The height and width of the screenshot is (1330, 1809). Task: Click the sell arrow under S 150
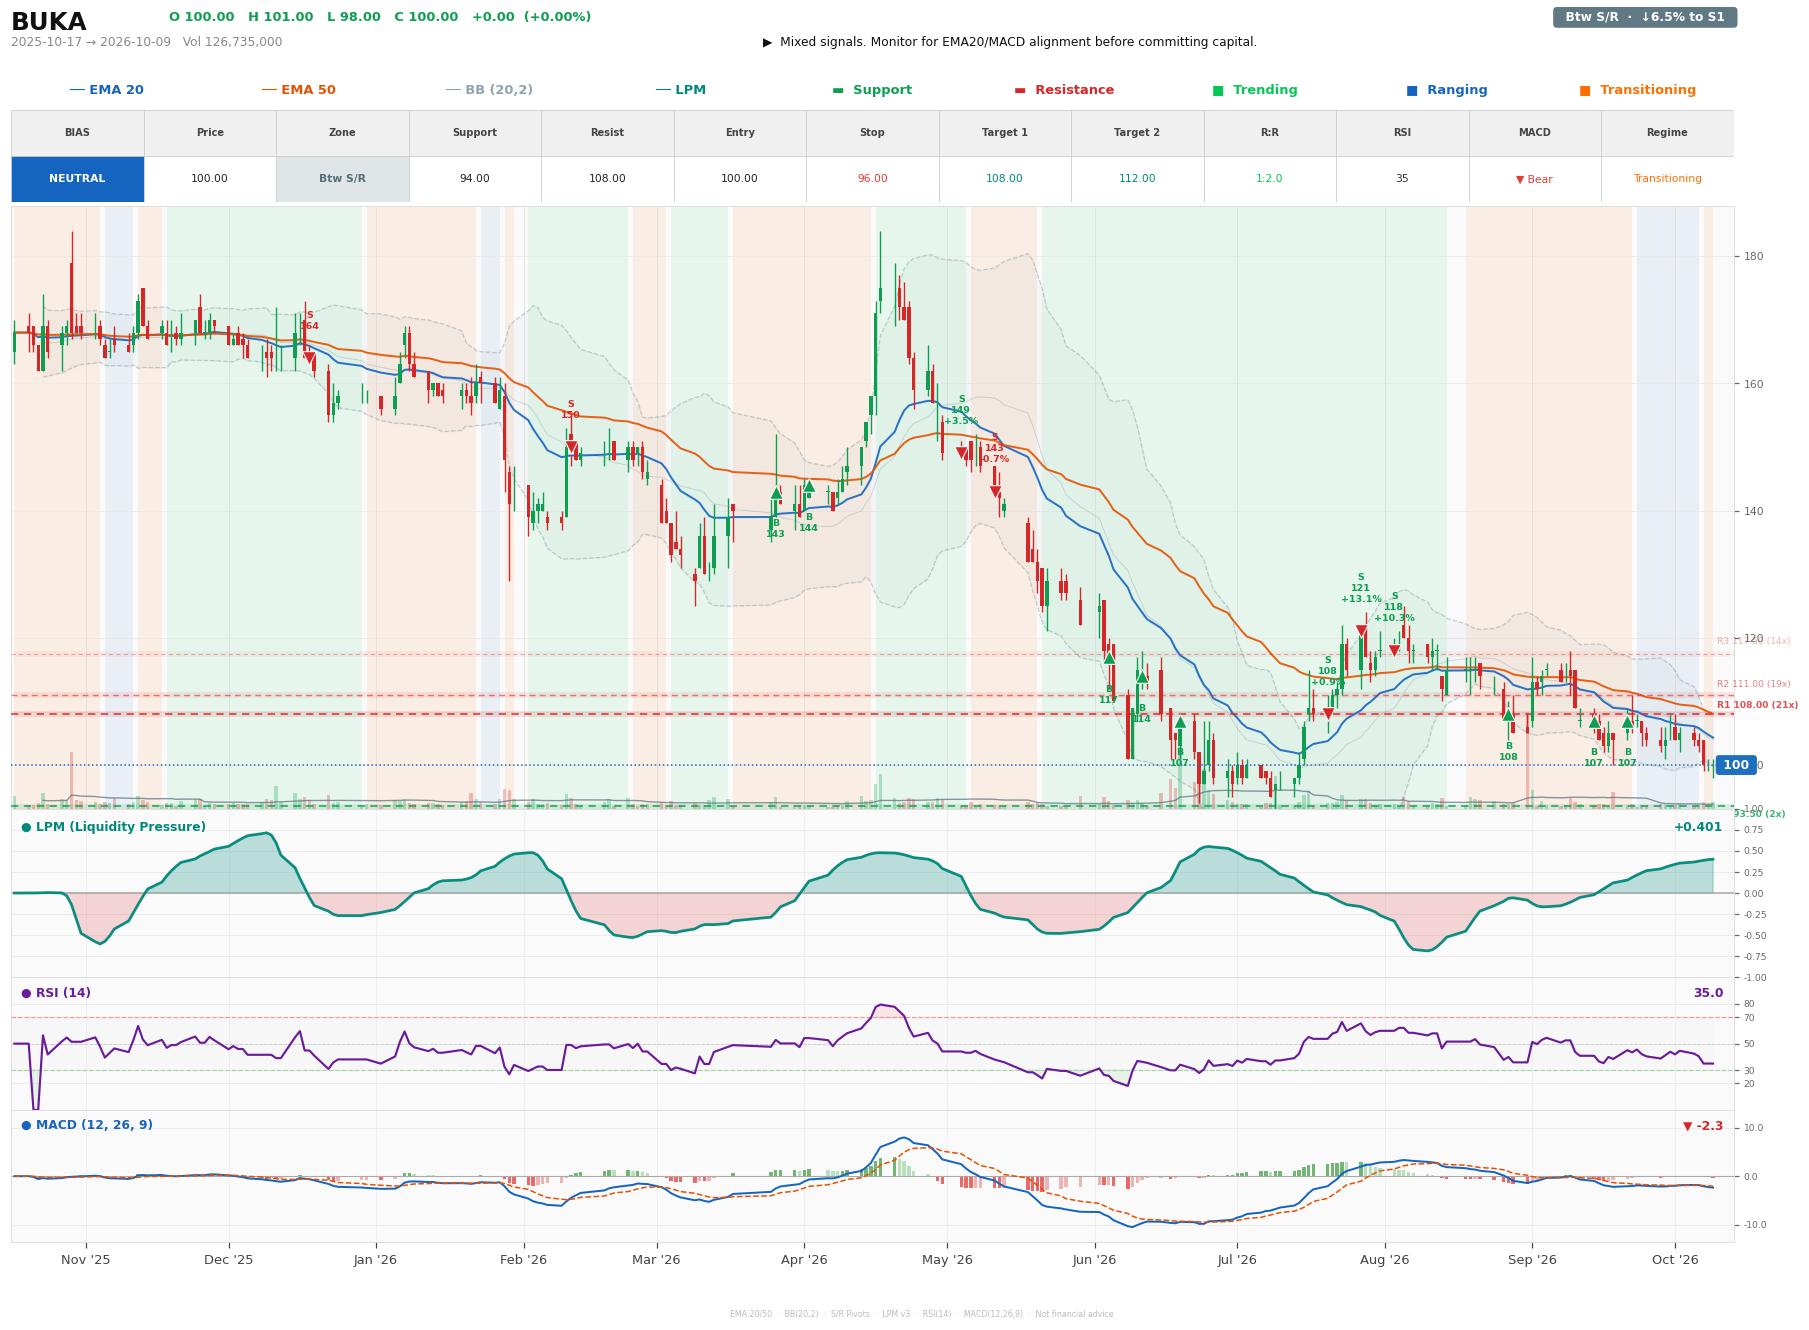click(x=571, y=447)
